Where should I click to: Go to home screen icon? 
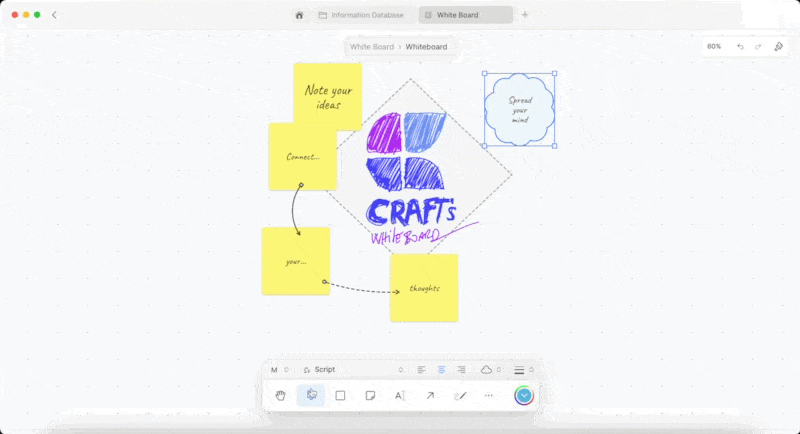299,15
